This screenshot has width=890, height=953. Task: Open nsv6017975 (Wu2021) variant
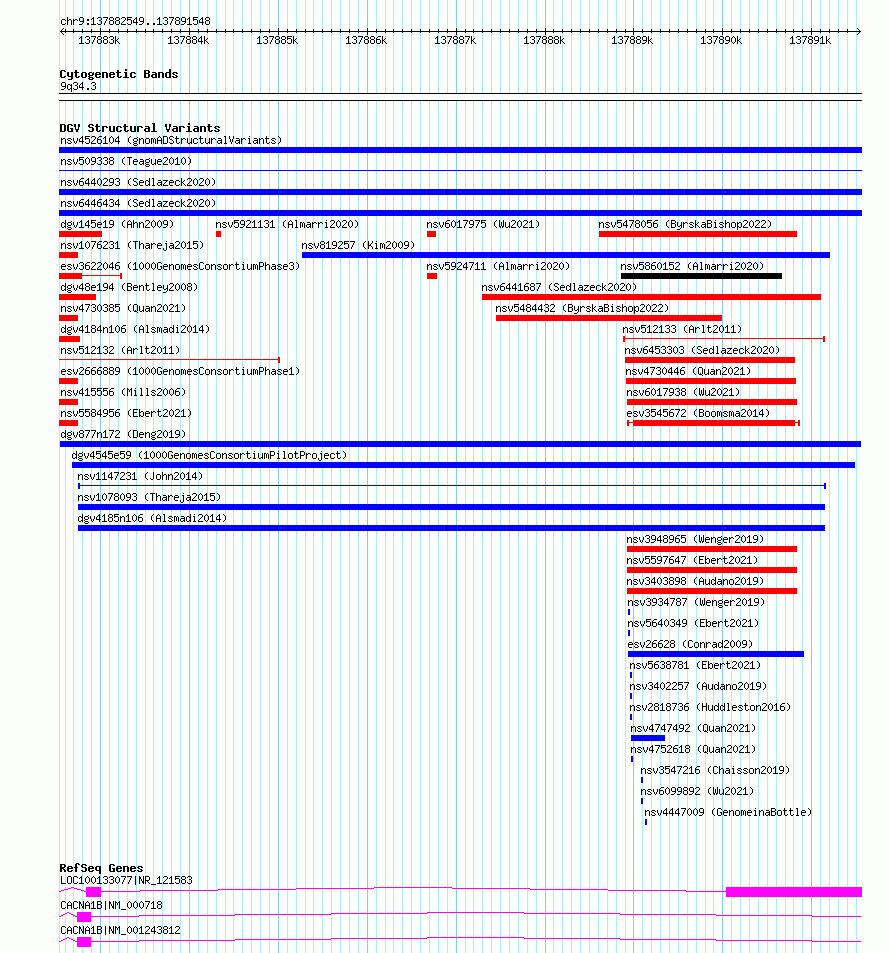point(483,224)
